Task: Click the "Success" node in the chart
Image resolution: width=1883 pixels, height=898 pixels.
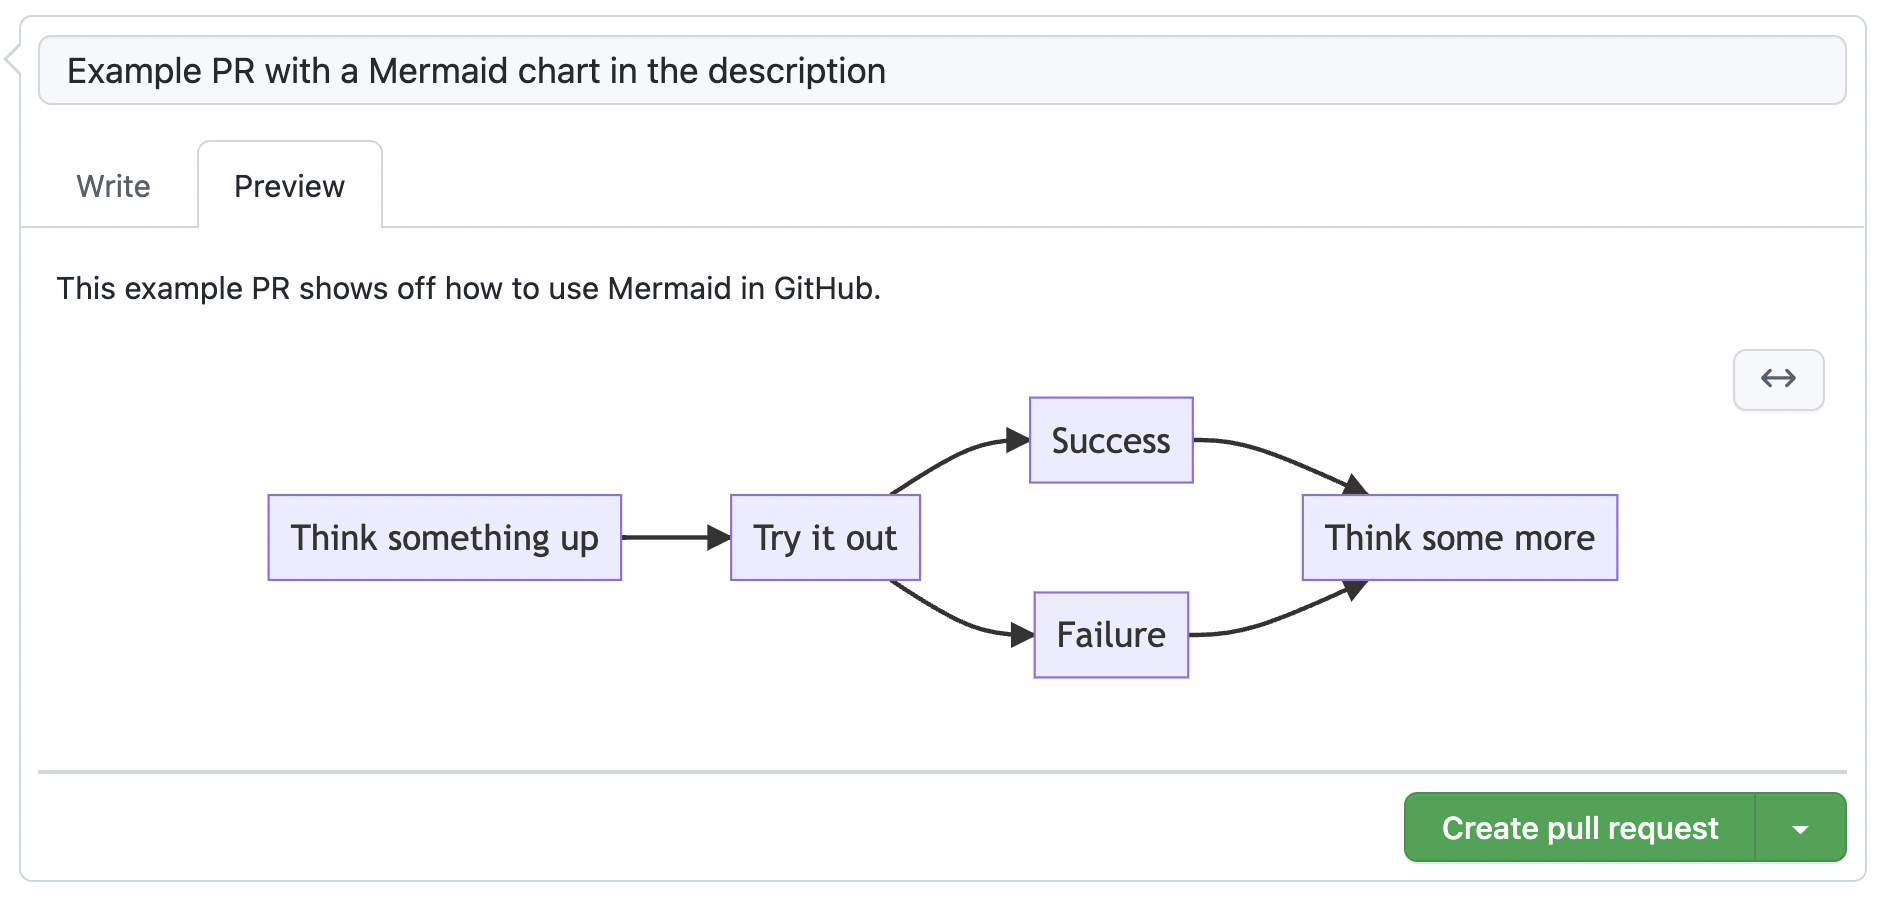Action: [1111, 441]
